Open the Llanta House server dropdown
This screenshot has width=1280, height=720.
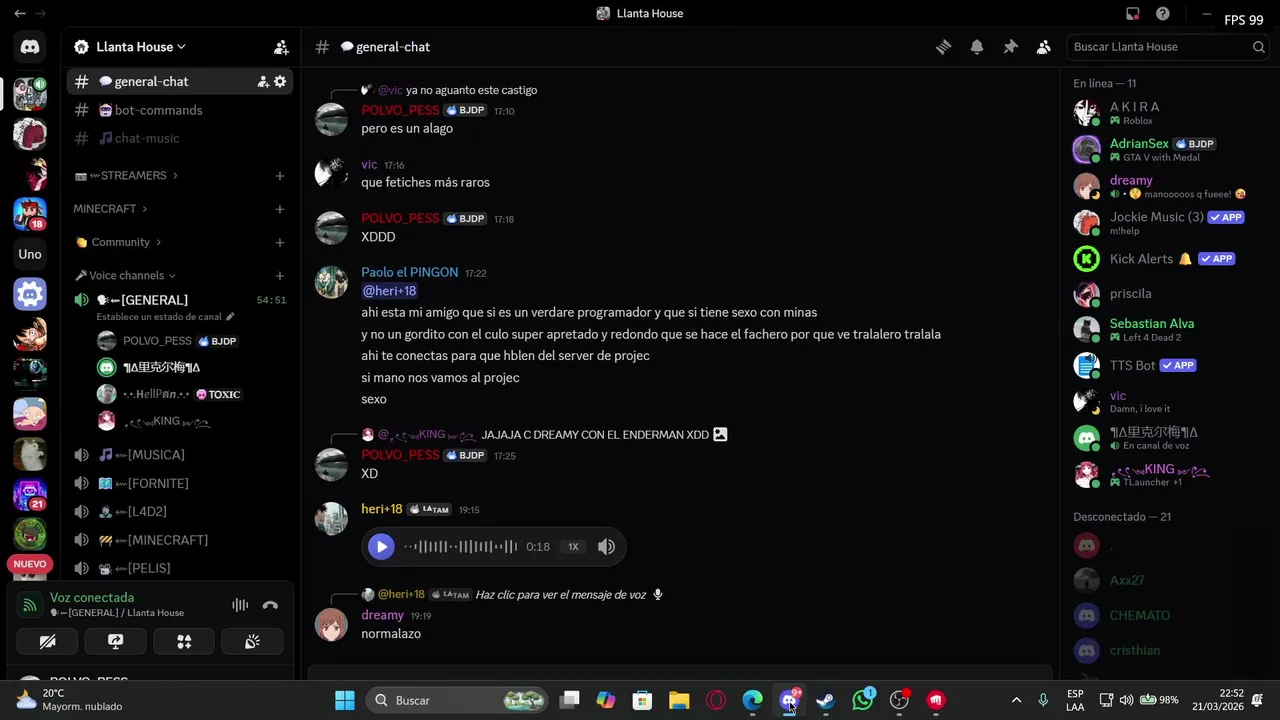coord(141,47)
